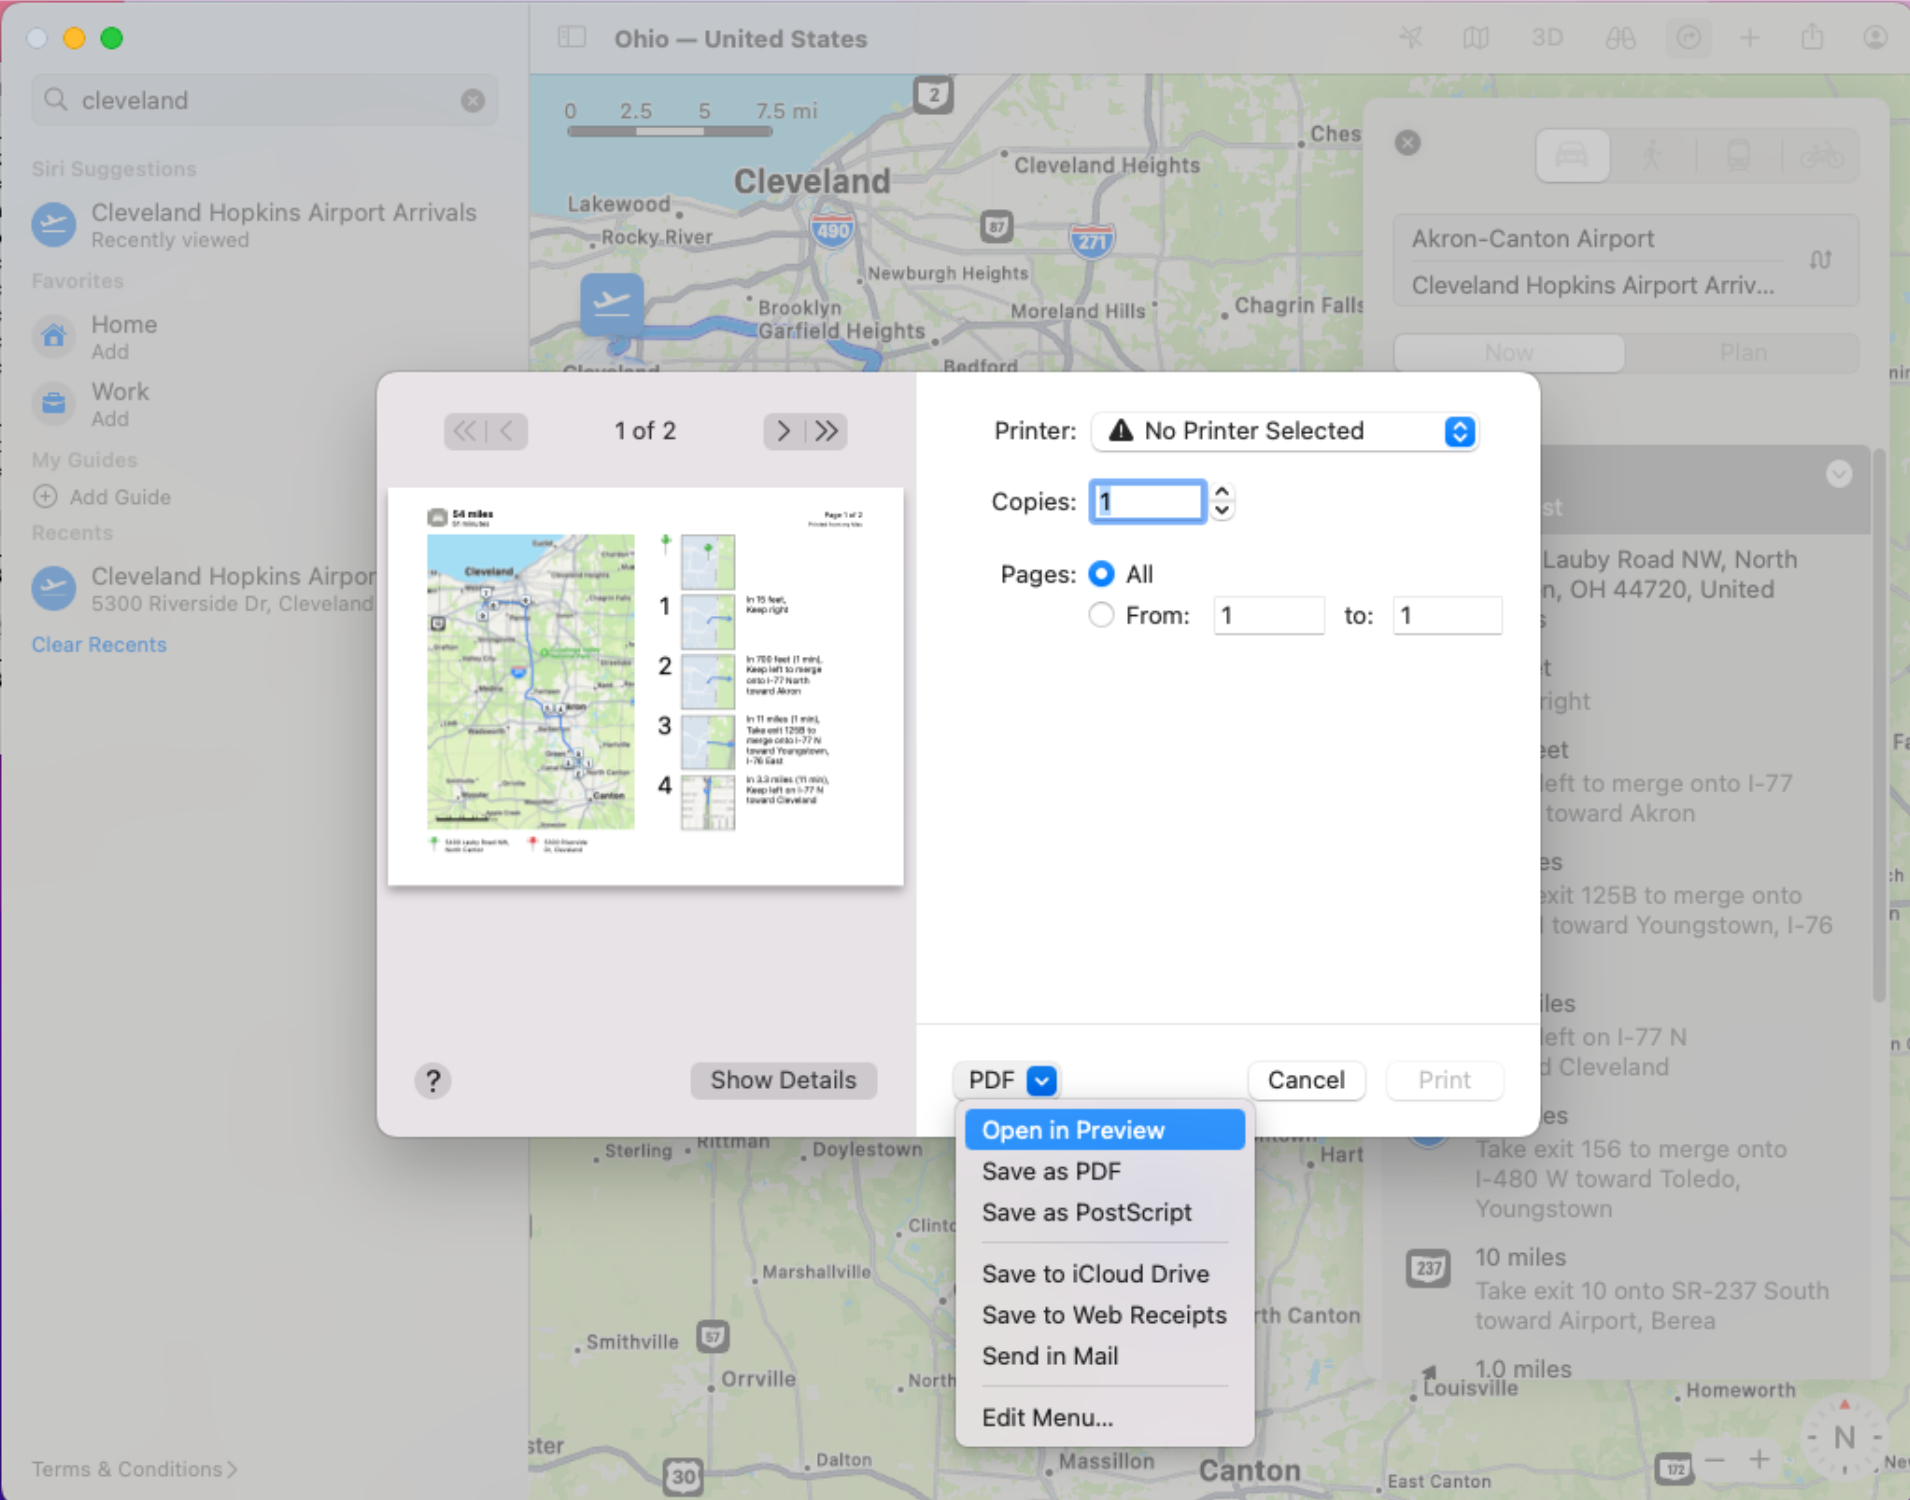Go to first page of print preview
Viewport: 1910px width, 1500px height.
465,431
